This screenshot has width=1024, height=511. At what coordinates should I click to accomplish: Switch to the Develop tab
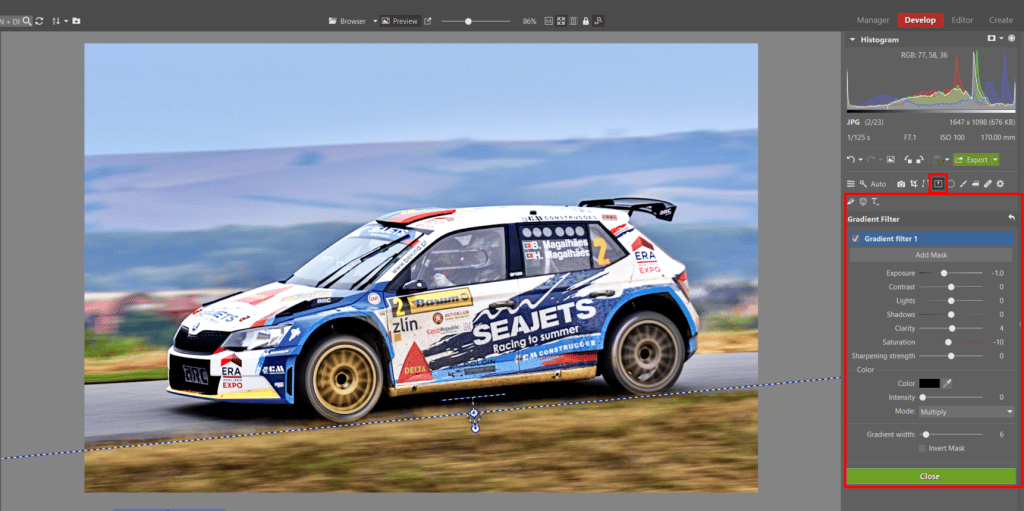pos(920,20)
